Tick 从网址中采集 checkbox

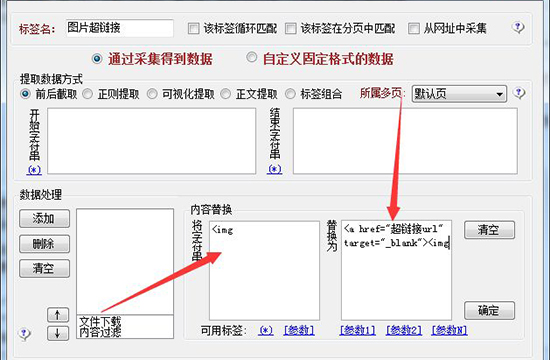tap(414, 28)
